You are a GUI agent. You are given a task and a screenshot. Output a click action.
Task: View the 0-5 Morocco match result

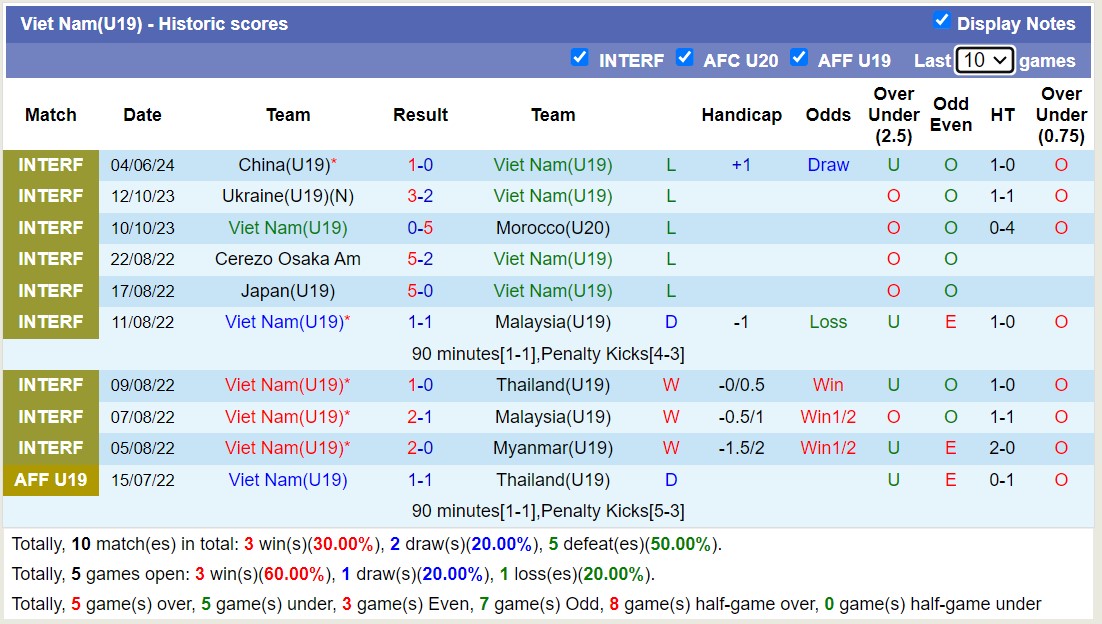click(420, 228)
